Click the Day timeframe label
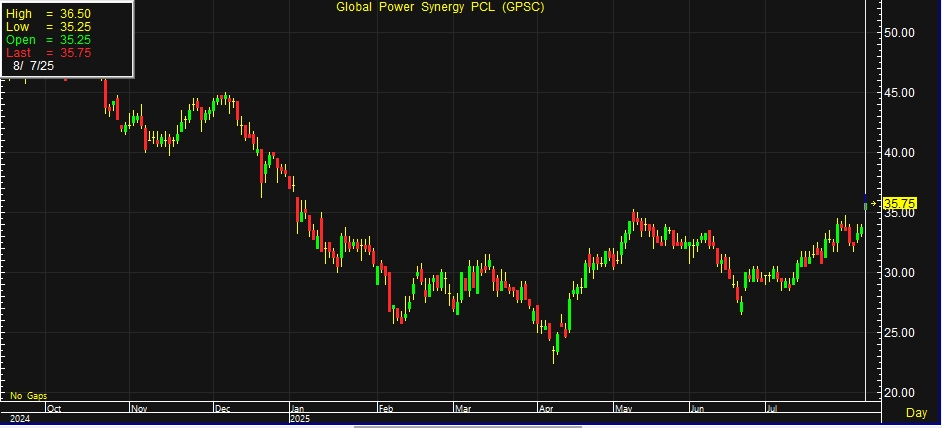The height and width of the screenshot is (428, 942). tap(916, 413)
